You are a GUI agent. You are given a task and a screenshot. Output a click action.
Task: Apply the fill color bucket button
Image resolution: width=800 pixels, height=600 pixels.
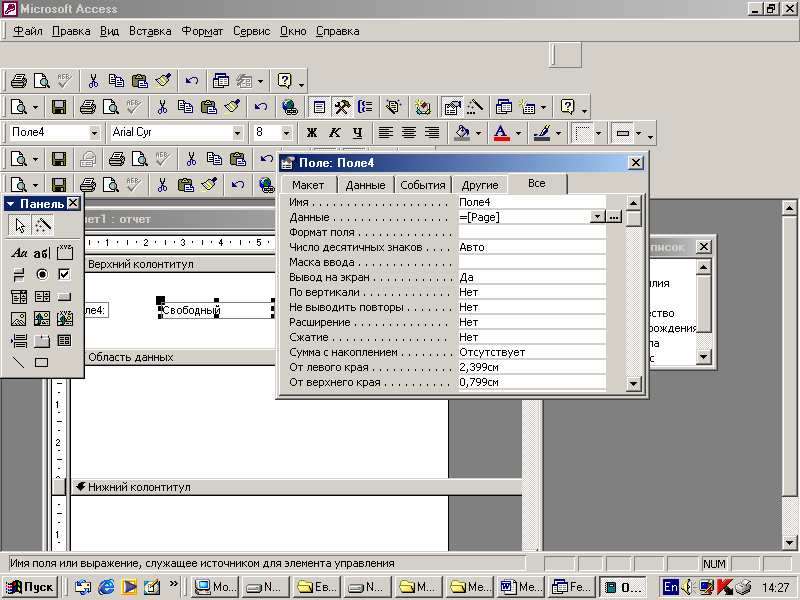[462, 133]
